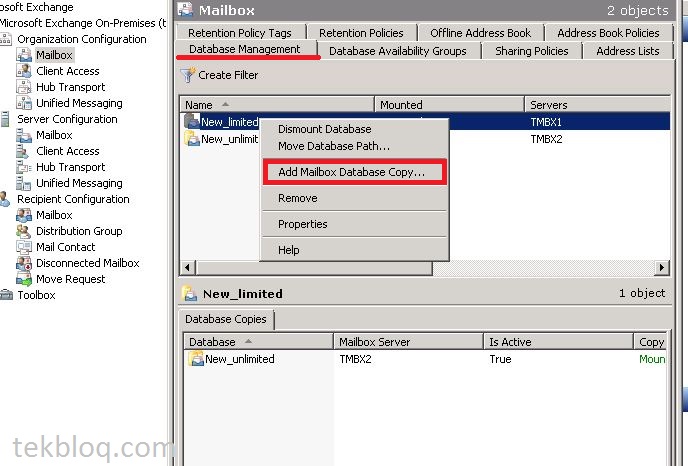Click the Server Configuration Unified Messaging icon
Screen dimensions: 688x466
24,183
